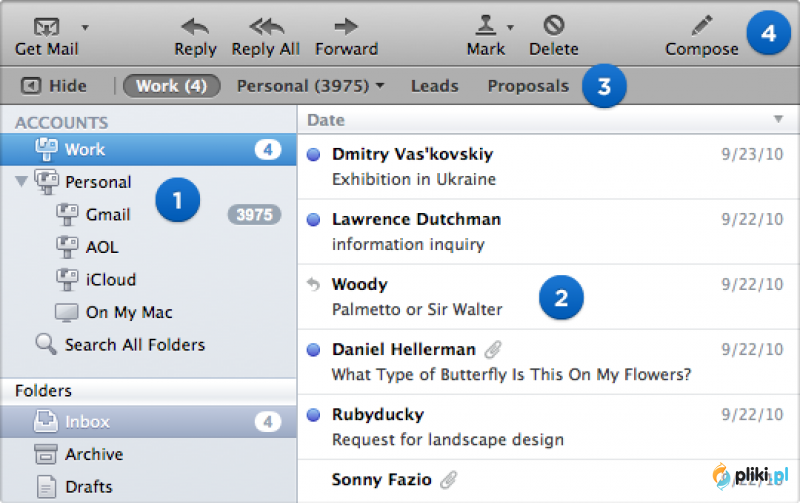Click the Delete circle-slash icon
Viewport: 800px width, 503px height.
554,25
